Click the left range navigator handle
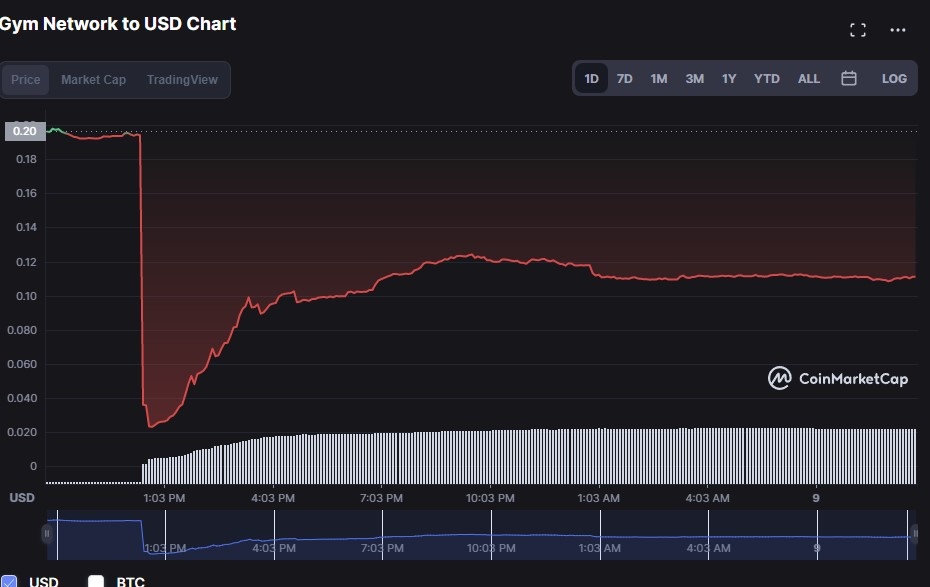Viewport: 930px width, 587px height. (x=46, y=534)
